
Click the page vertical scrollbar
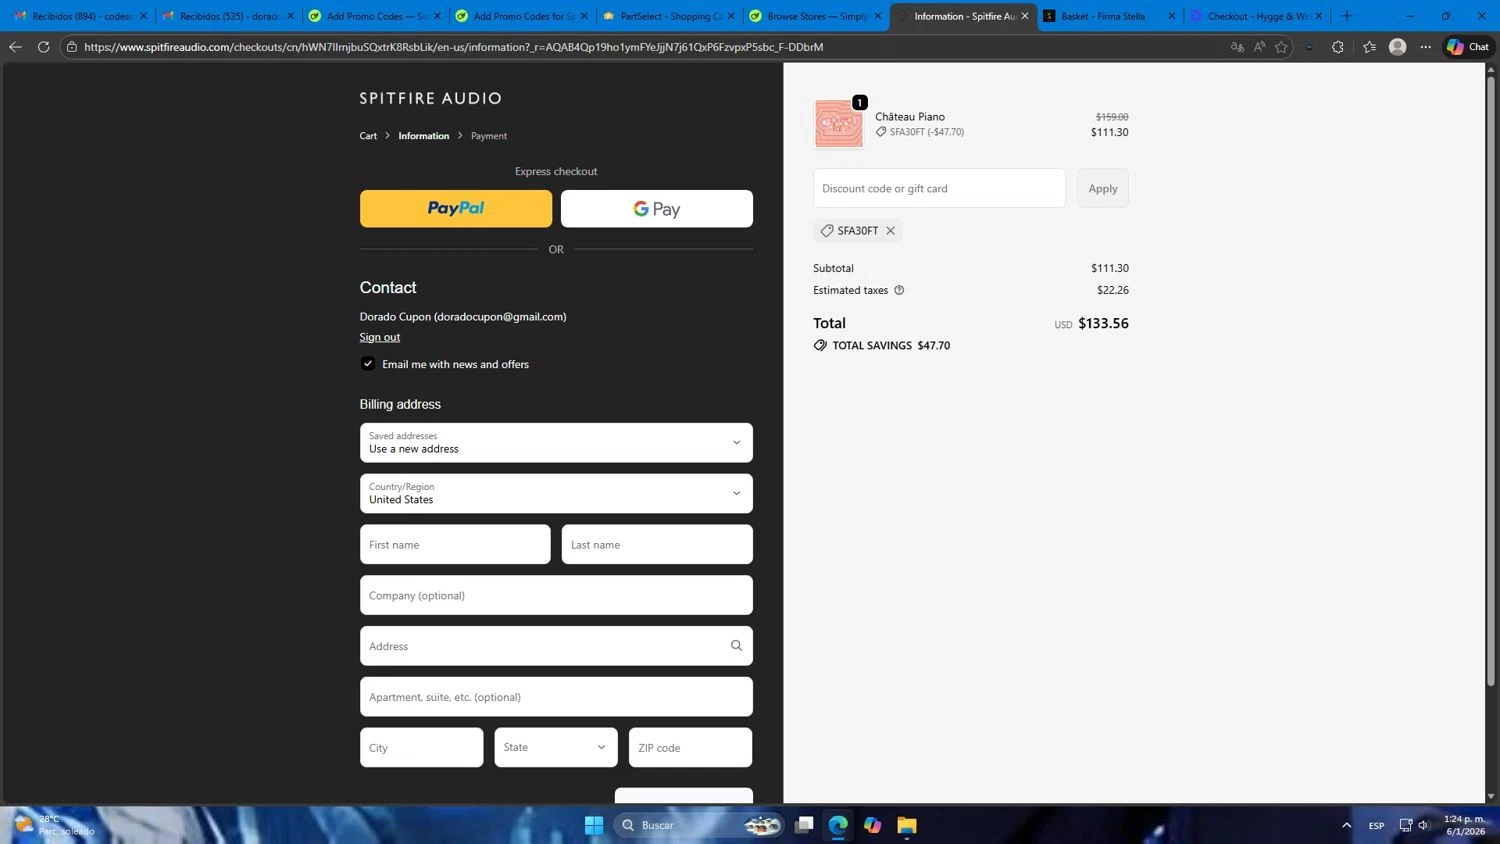pyautogui.click(x=1491, y=380)
